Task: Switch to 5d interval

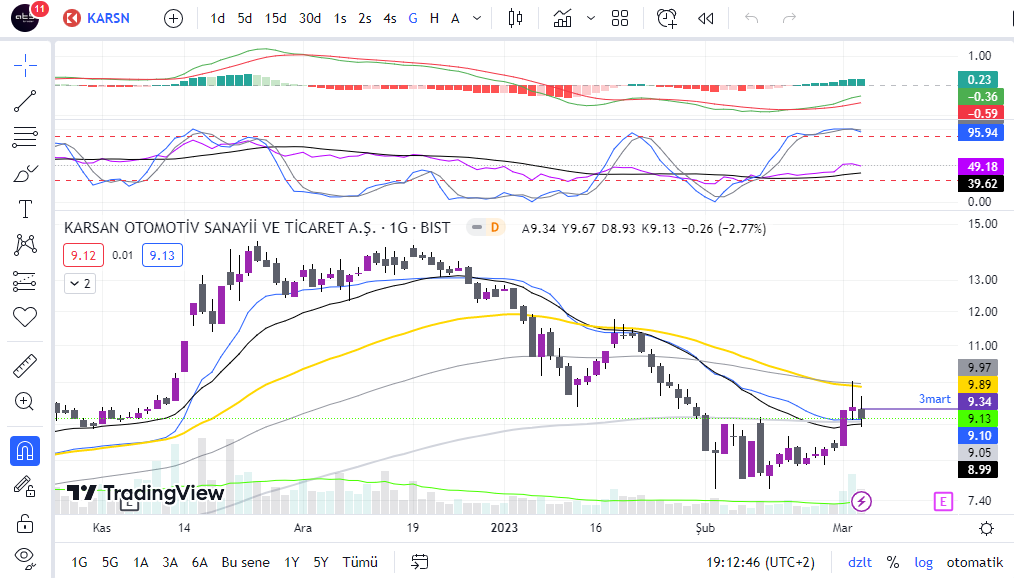Action: 244,18
